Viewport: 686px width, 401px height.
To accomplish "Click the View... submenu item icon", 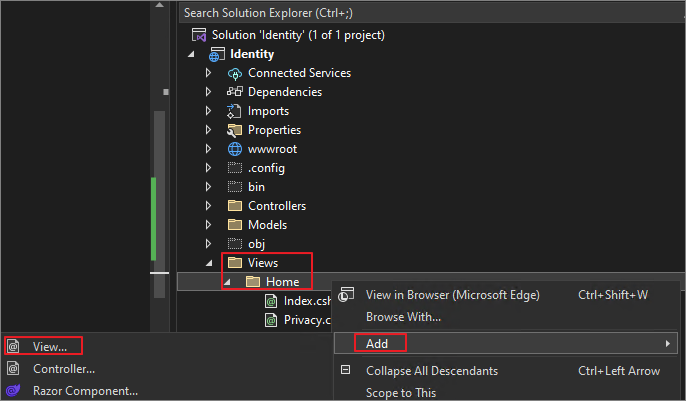I will click(x=13, y=346).
